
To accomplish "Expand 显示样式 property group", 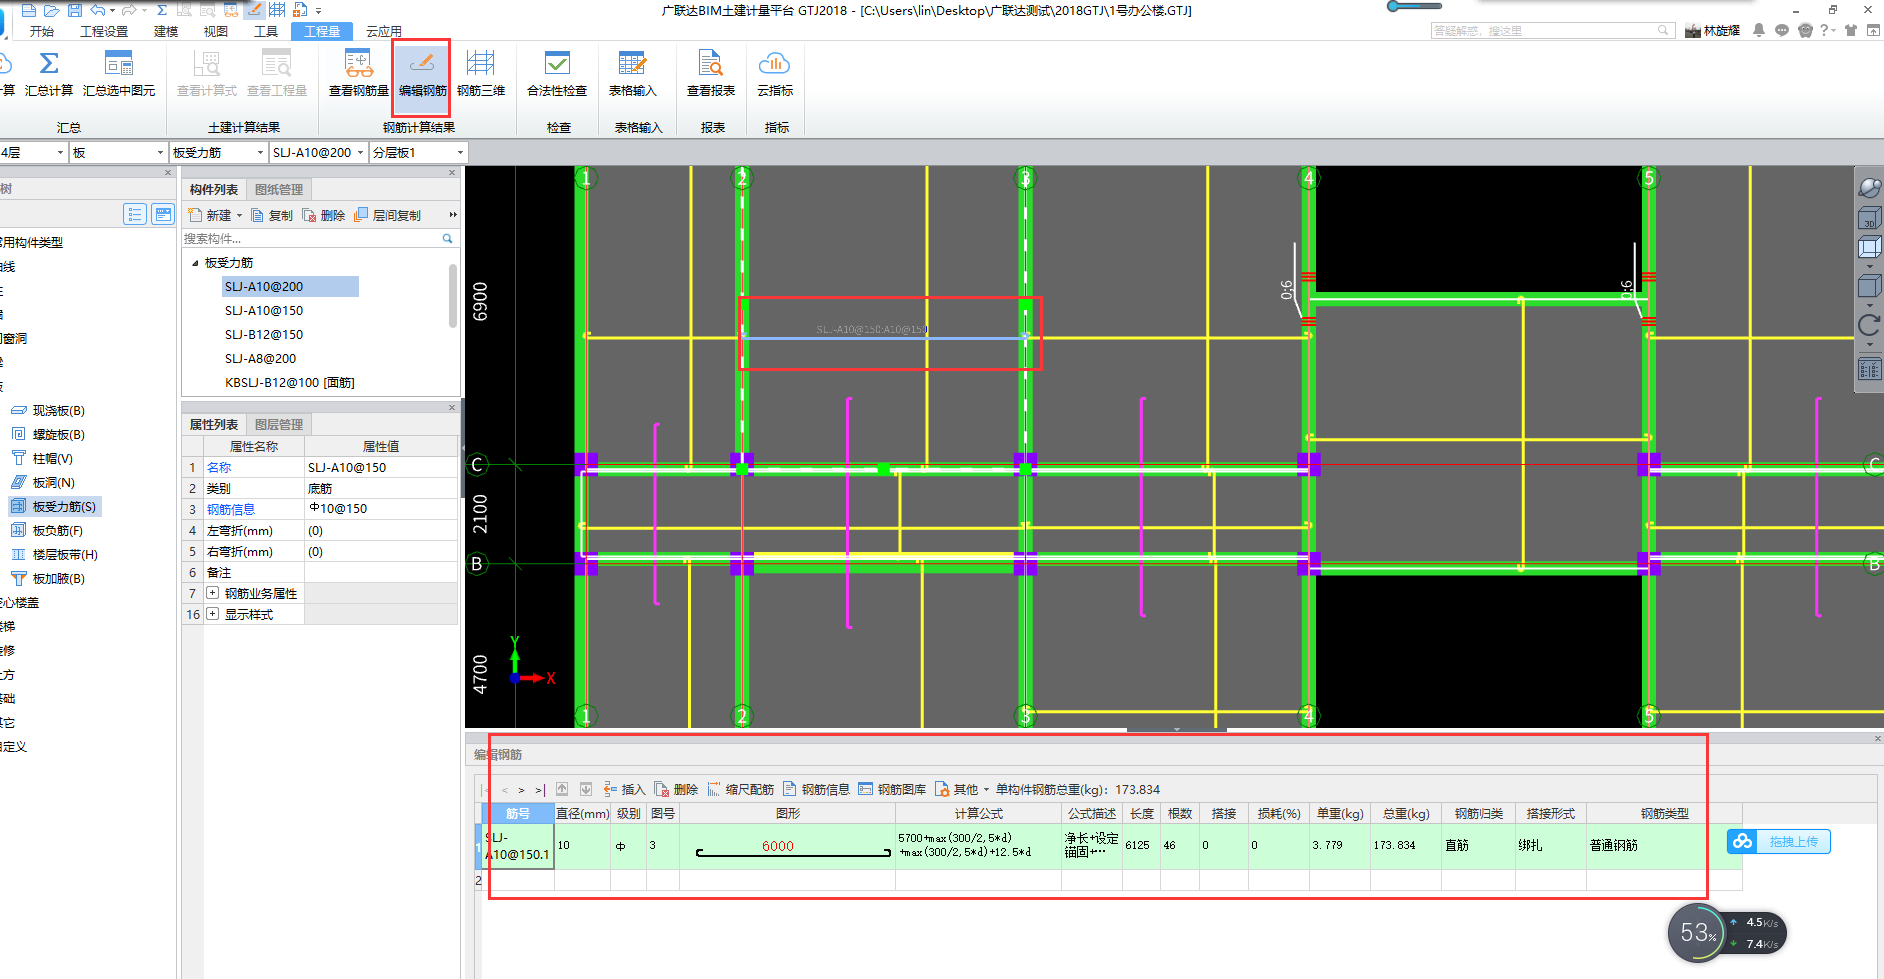I will [212, 614].
